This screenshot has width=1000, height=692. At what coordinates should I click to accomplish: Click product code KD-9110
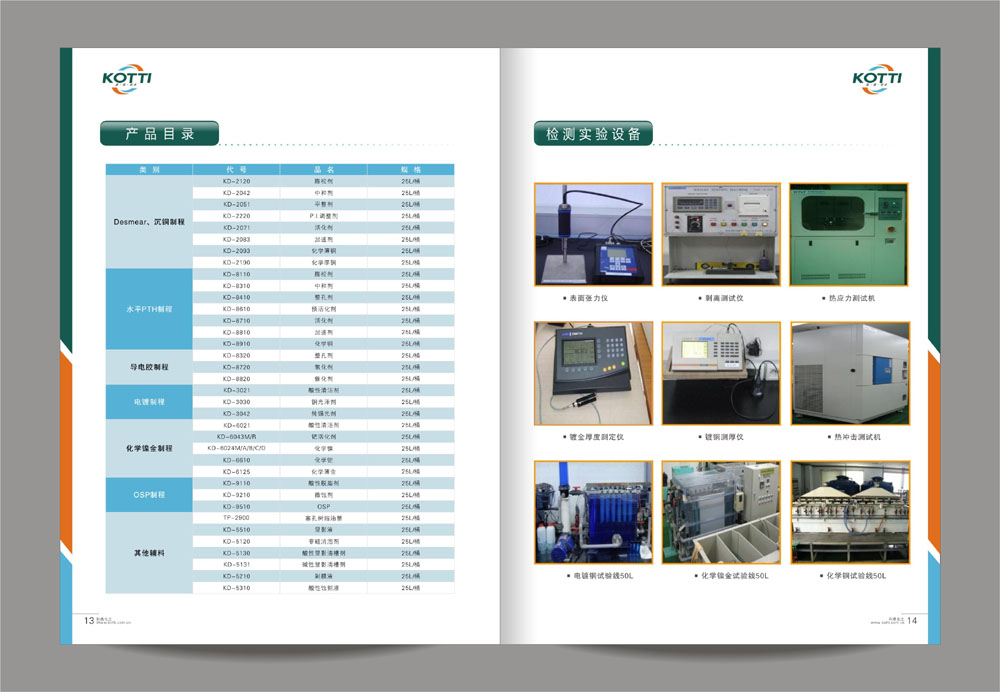(237, 483)
